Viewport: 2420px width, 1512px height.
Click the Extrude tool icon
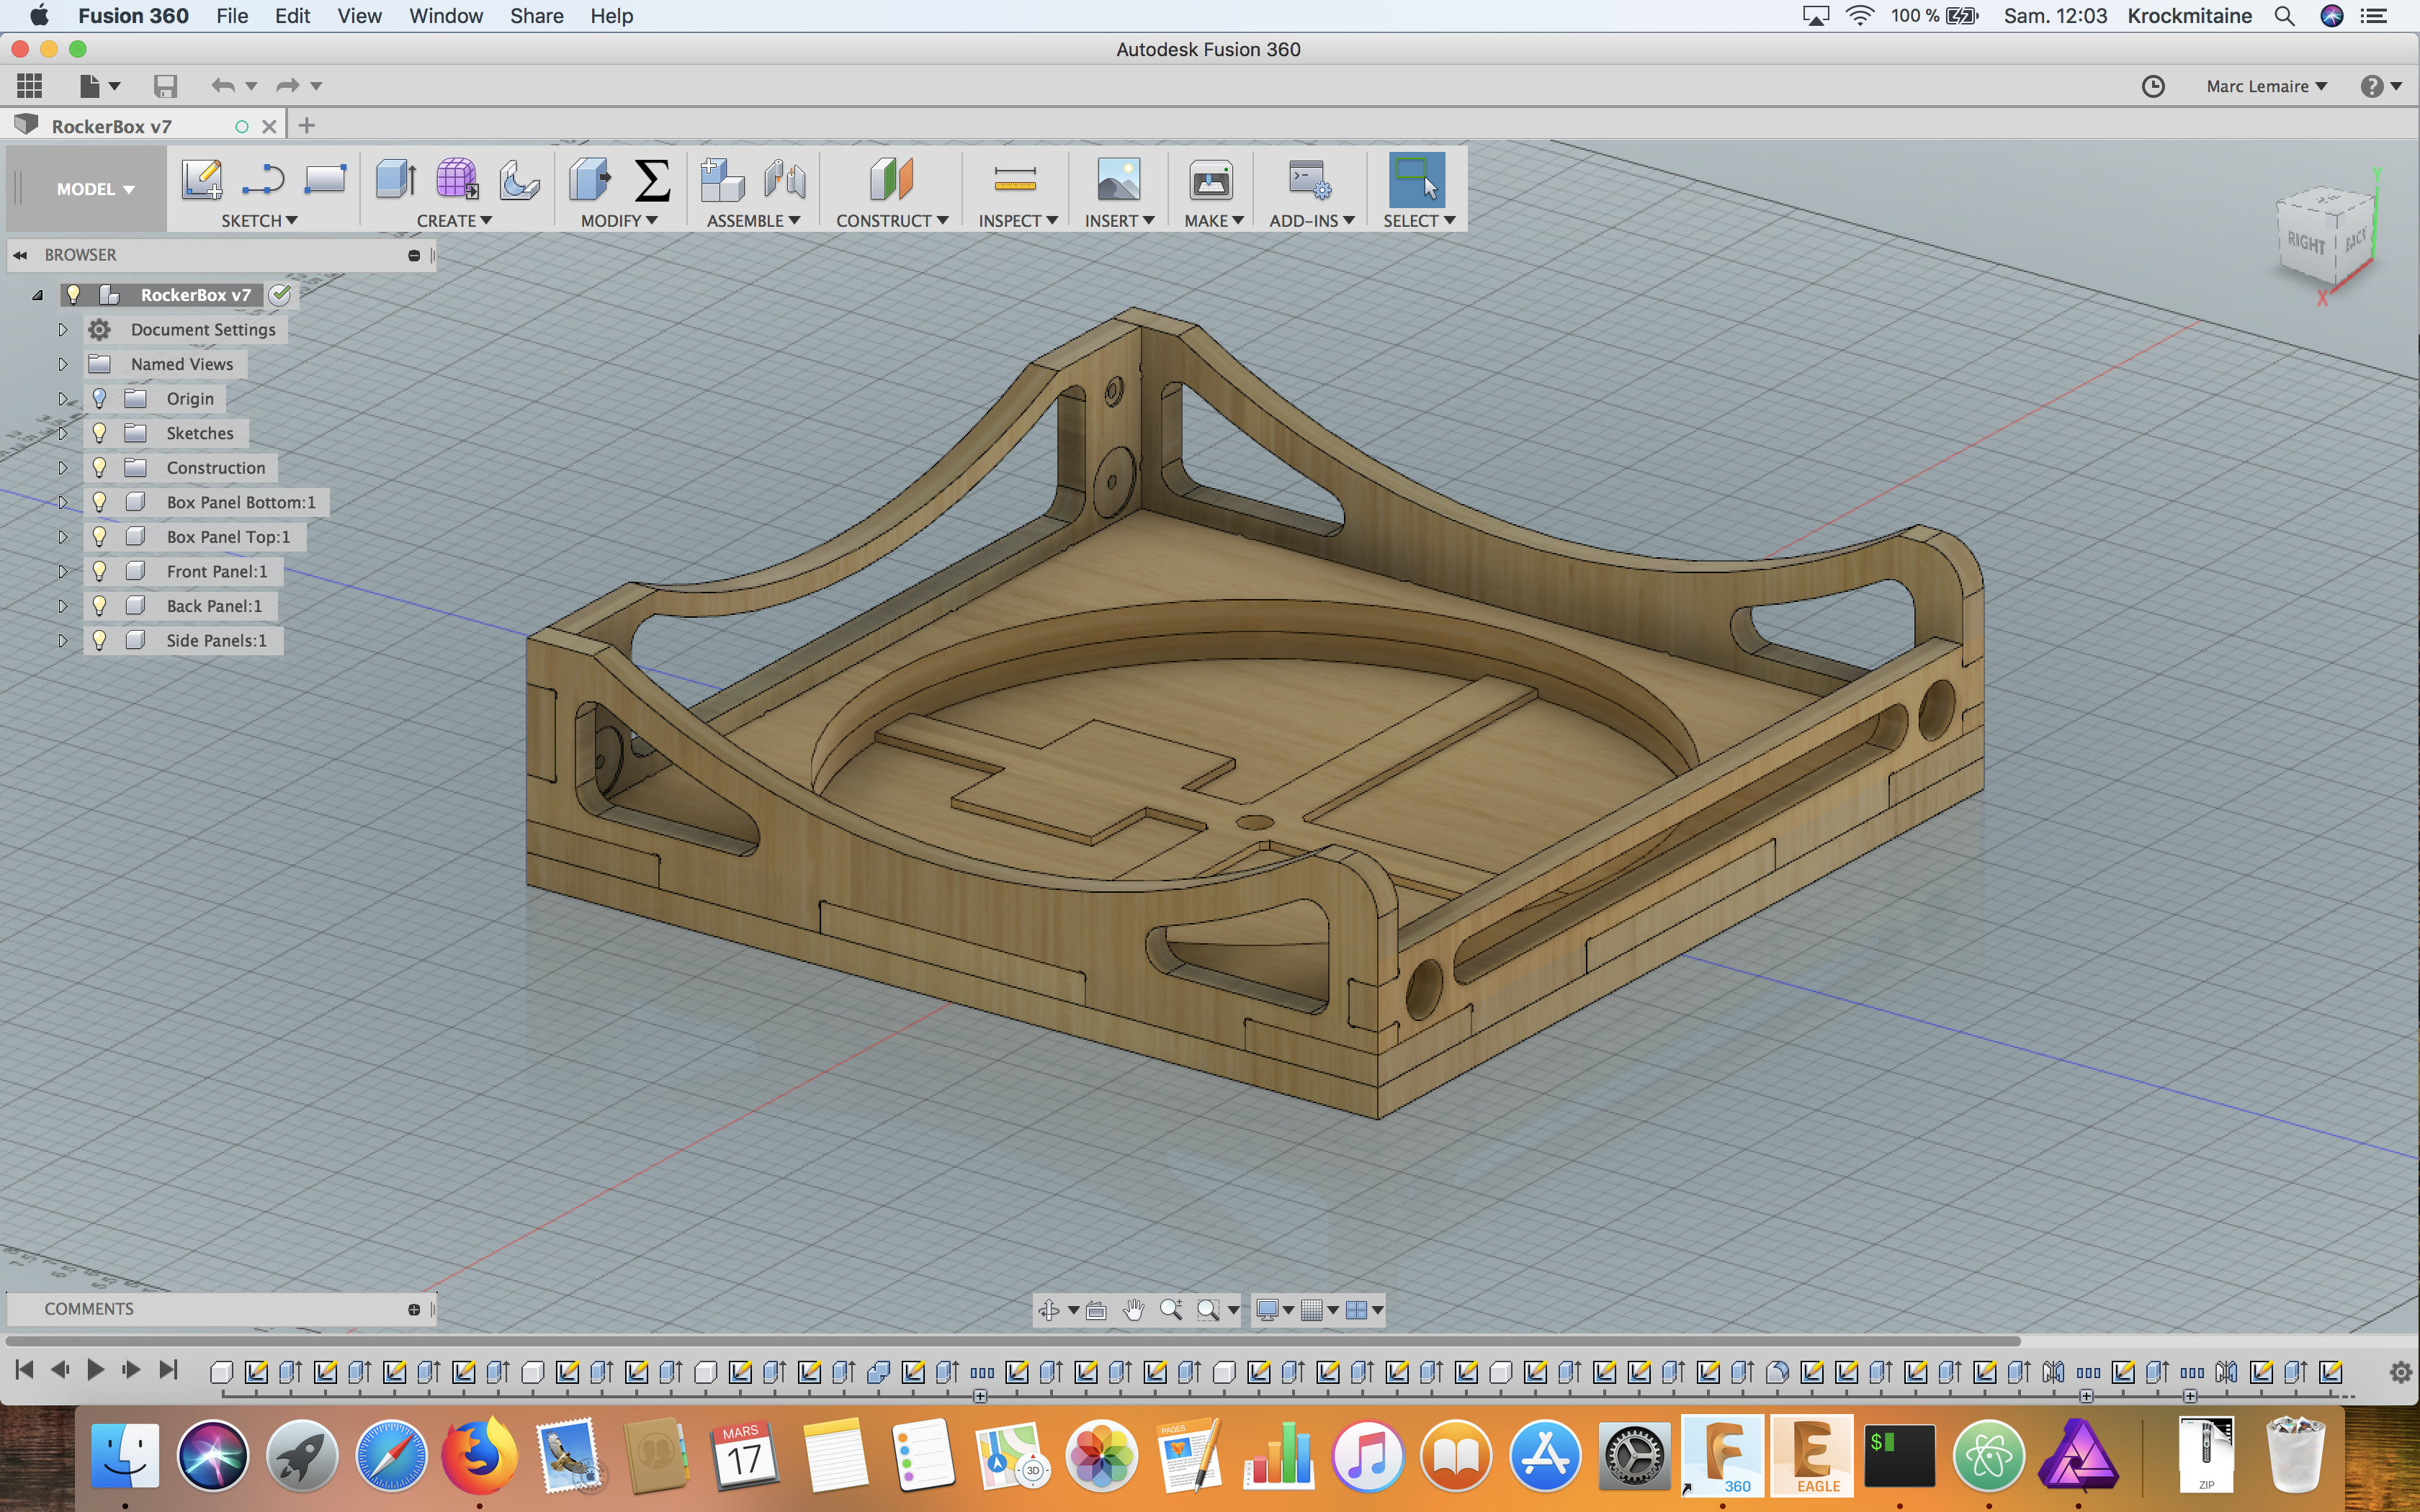point(396,180)
